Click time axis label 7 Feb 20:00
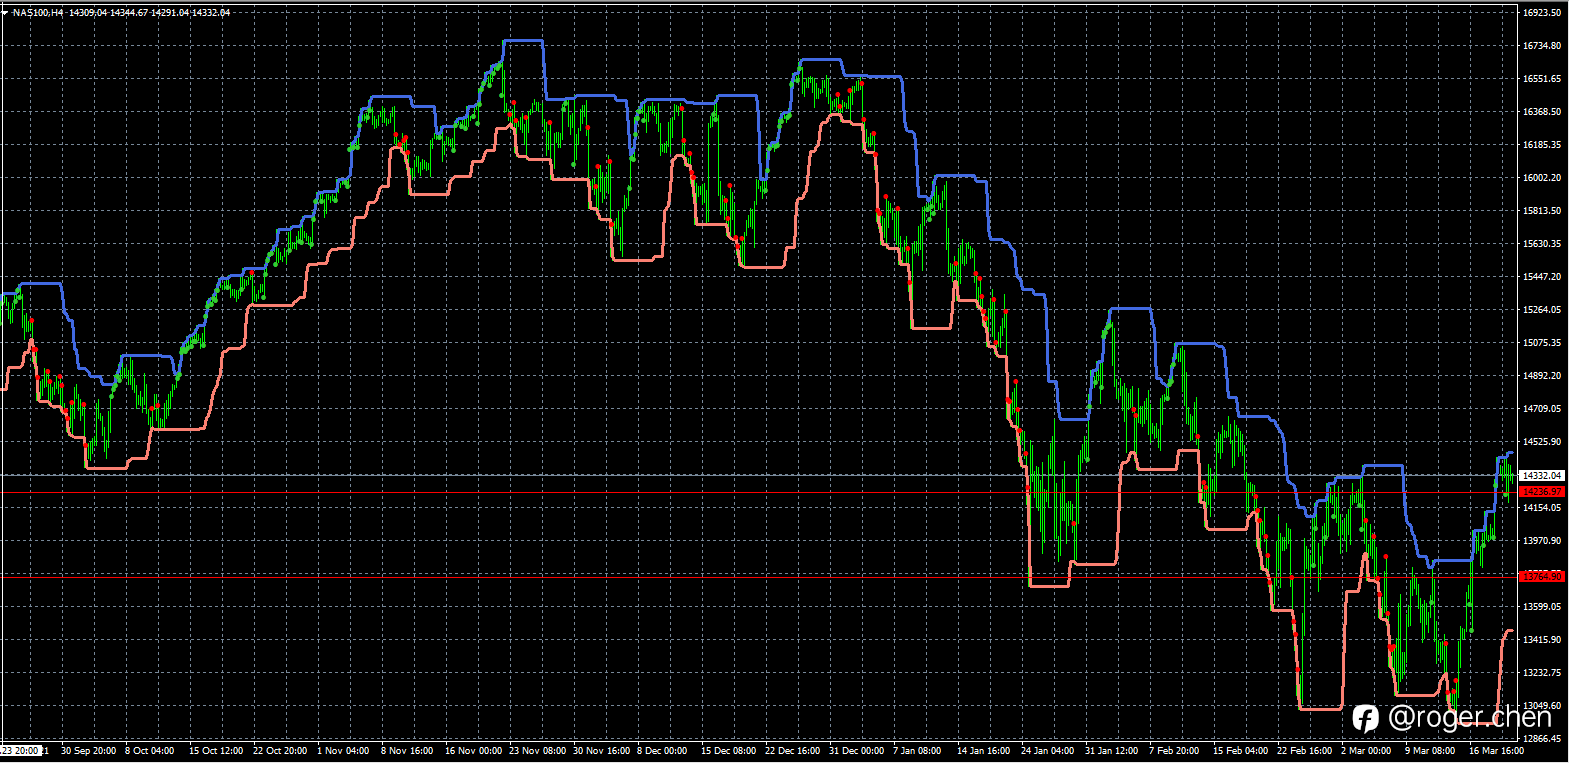 [x=1174, y=751]
